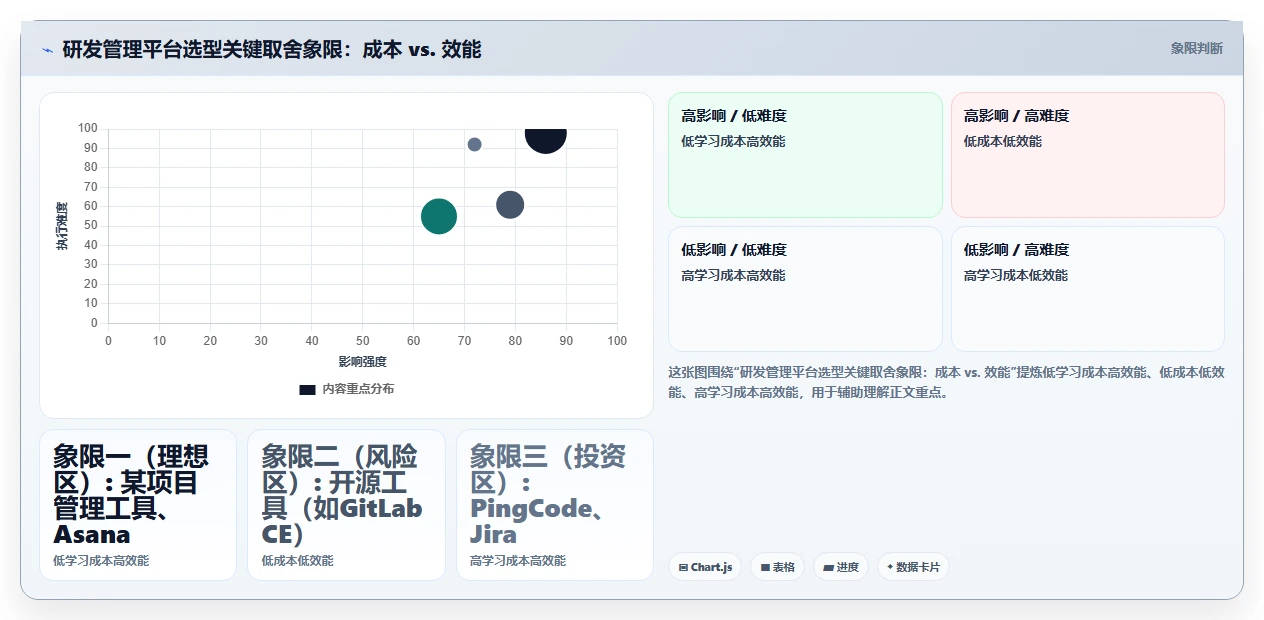
Task: Click the 象限判断 label in header
Action: 1196,48
